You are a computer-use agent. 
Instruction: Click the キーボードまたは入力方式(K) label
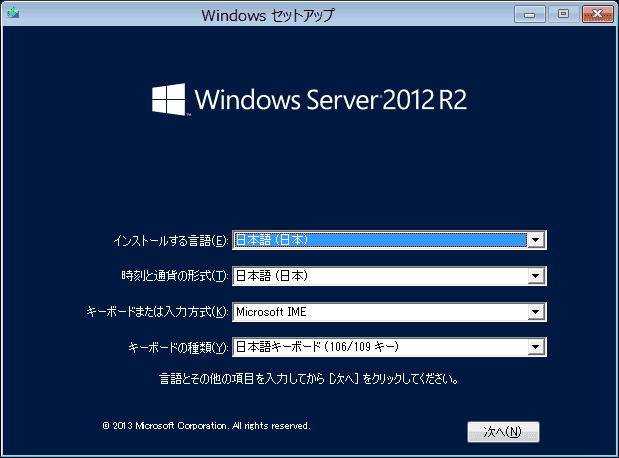(158, 312)
